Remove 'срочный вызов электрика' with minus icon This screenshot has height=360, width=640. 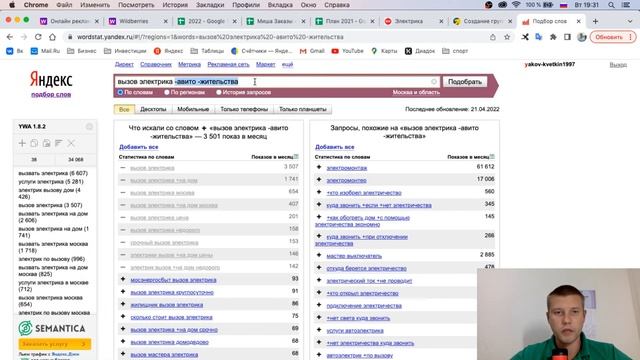pos(123,242)
